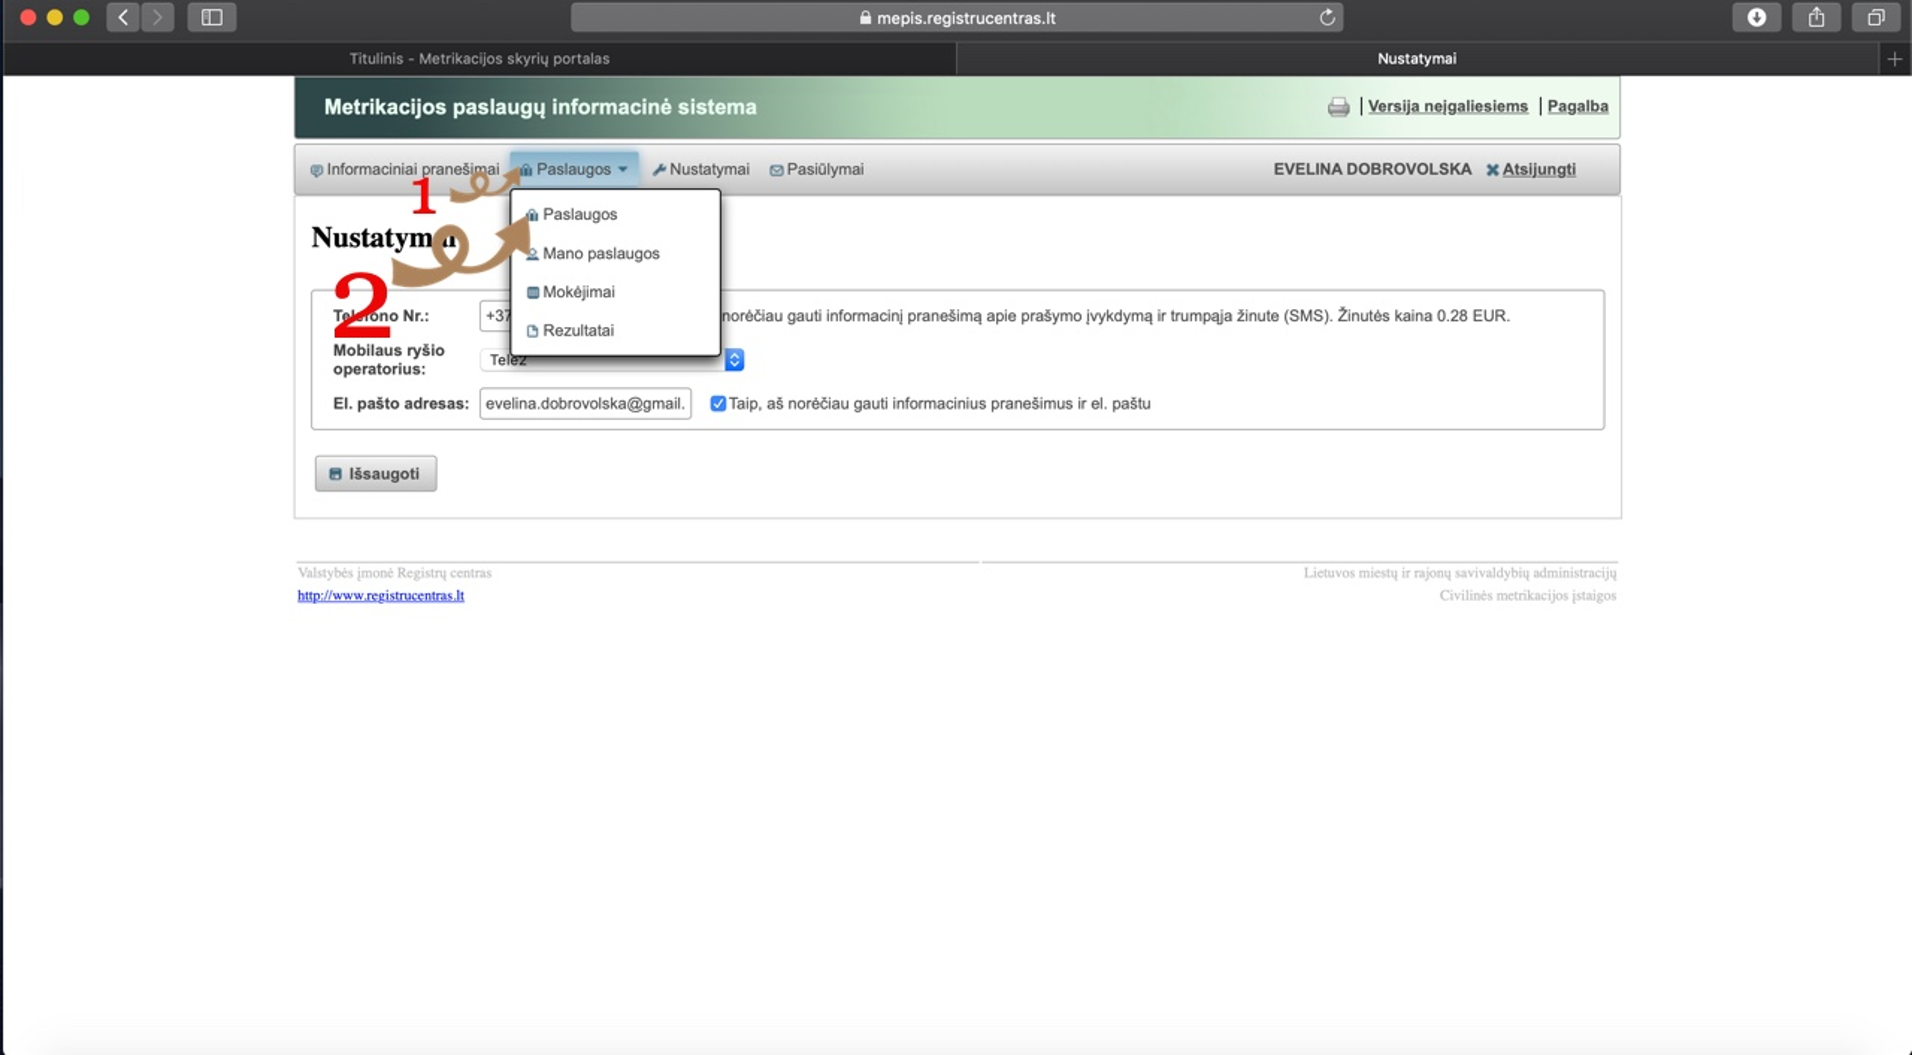Select Rezultatai menu entry
The image size is (1912, 1055).
tap(578, 331)
